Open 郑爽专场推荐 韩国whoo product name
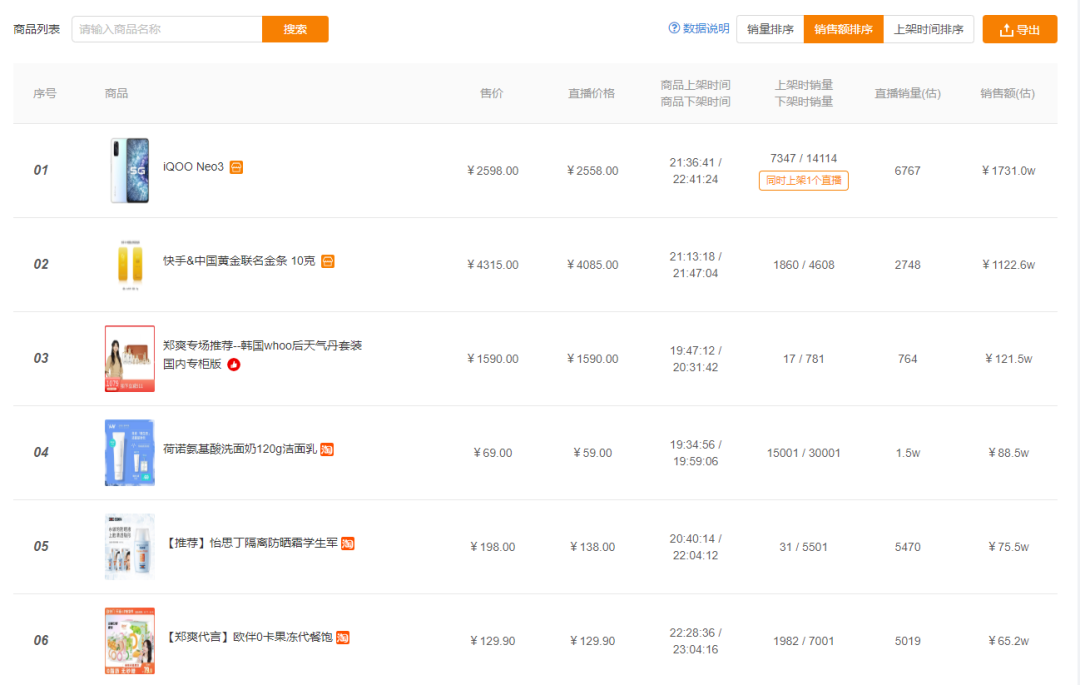Viewport: 1080px width, 685px height. pos(262,355)
